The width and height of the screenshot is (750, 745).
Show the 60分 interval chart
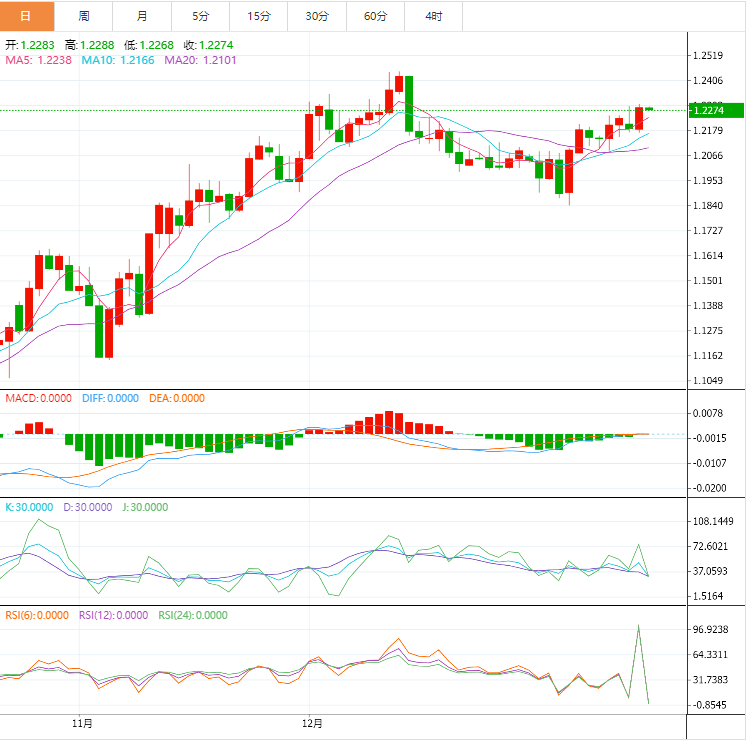tap(375, 16)
